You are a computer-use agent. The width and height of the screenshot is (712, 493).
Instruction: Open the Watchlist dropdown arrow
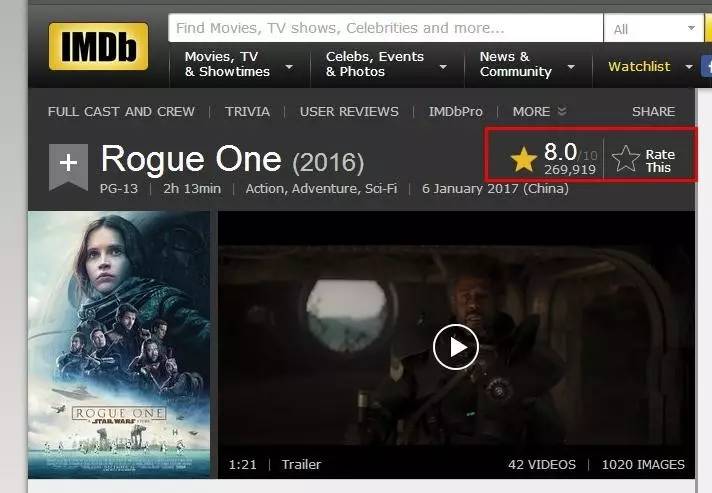[689, 67]
